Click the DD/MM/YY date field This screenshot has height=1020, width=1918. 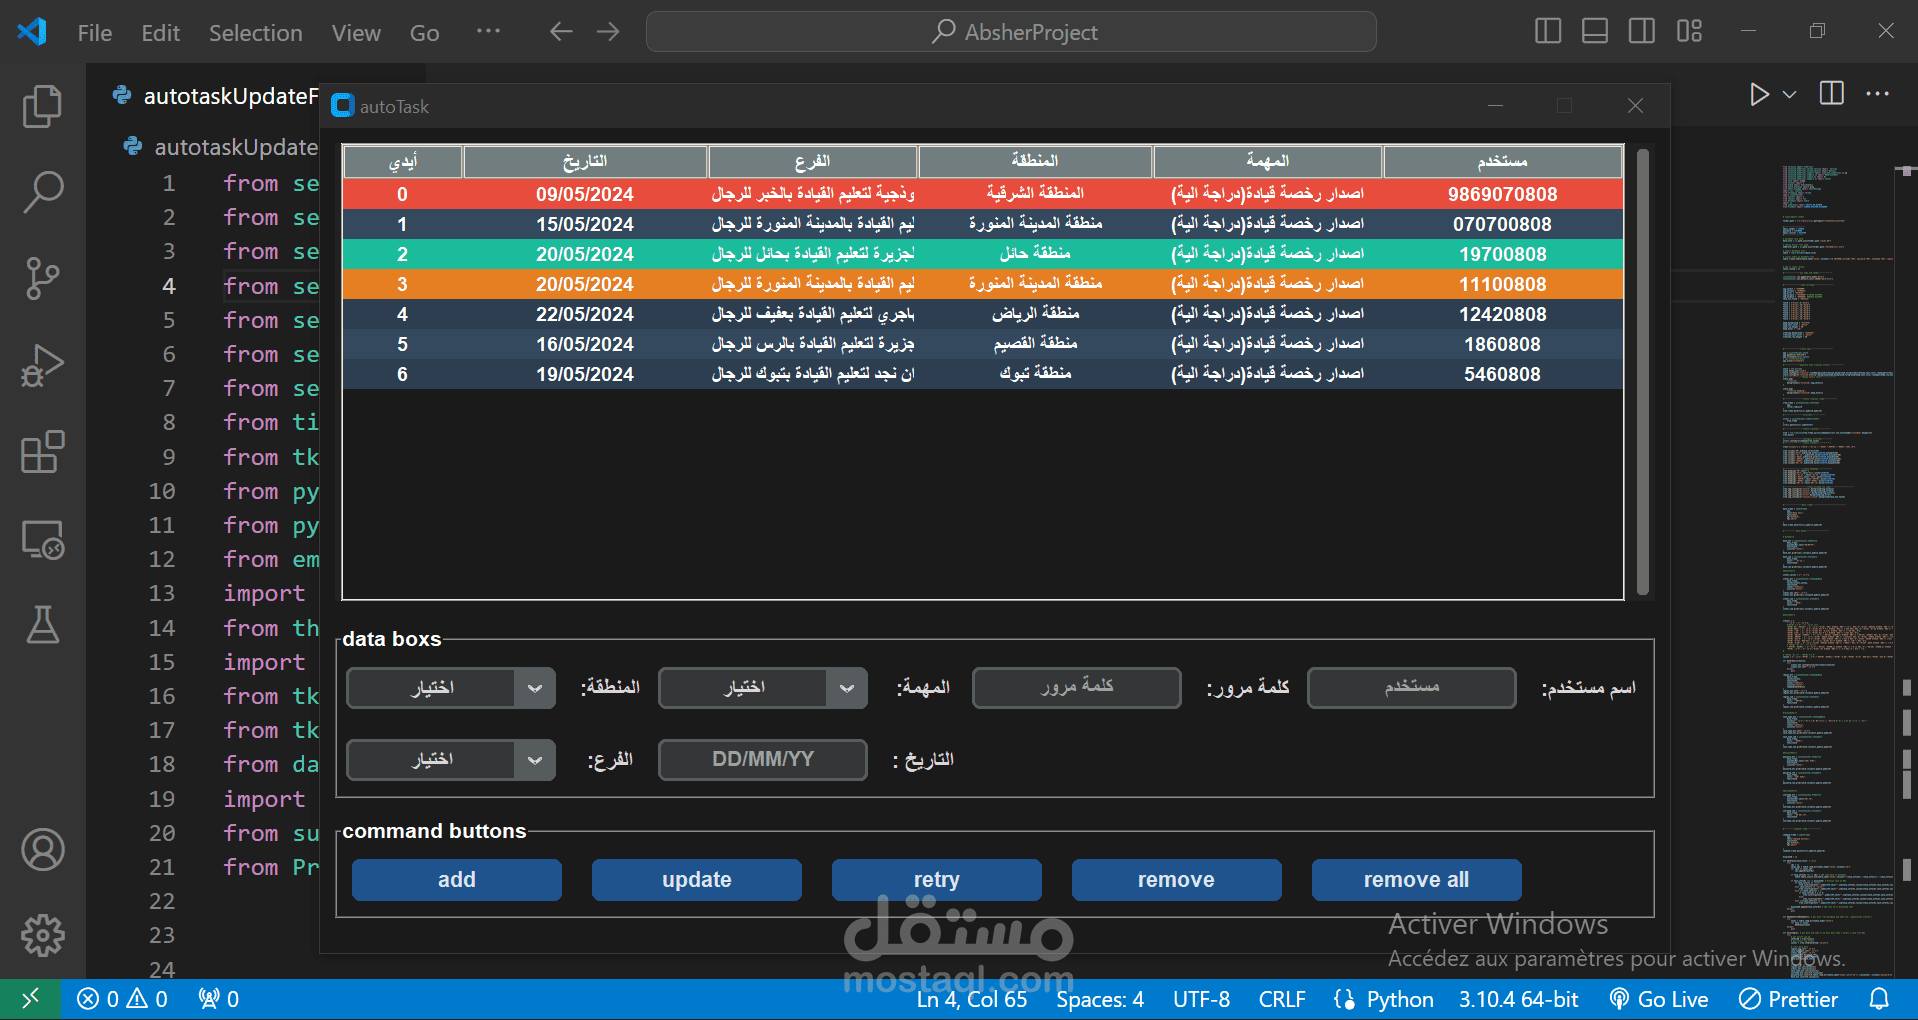pyautogui.click(x=762, y=759)
